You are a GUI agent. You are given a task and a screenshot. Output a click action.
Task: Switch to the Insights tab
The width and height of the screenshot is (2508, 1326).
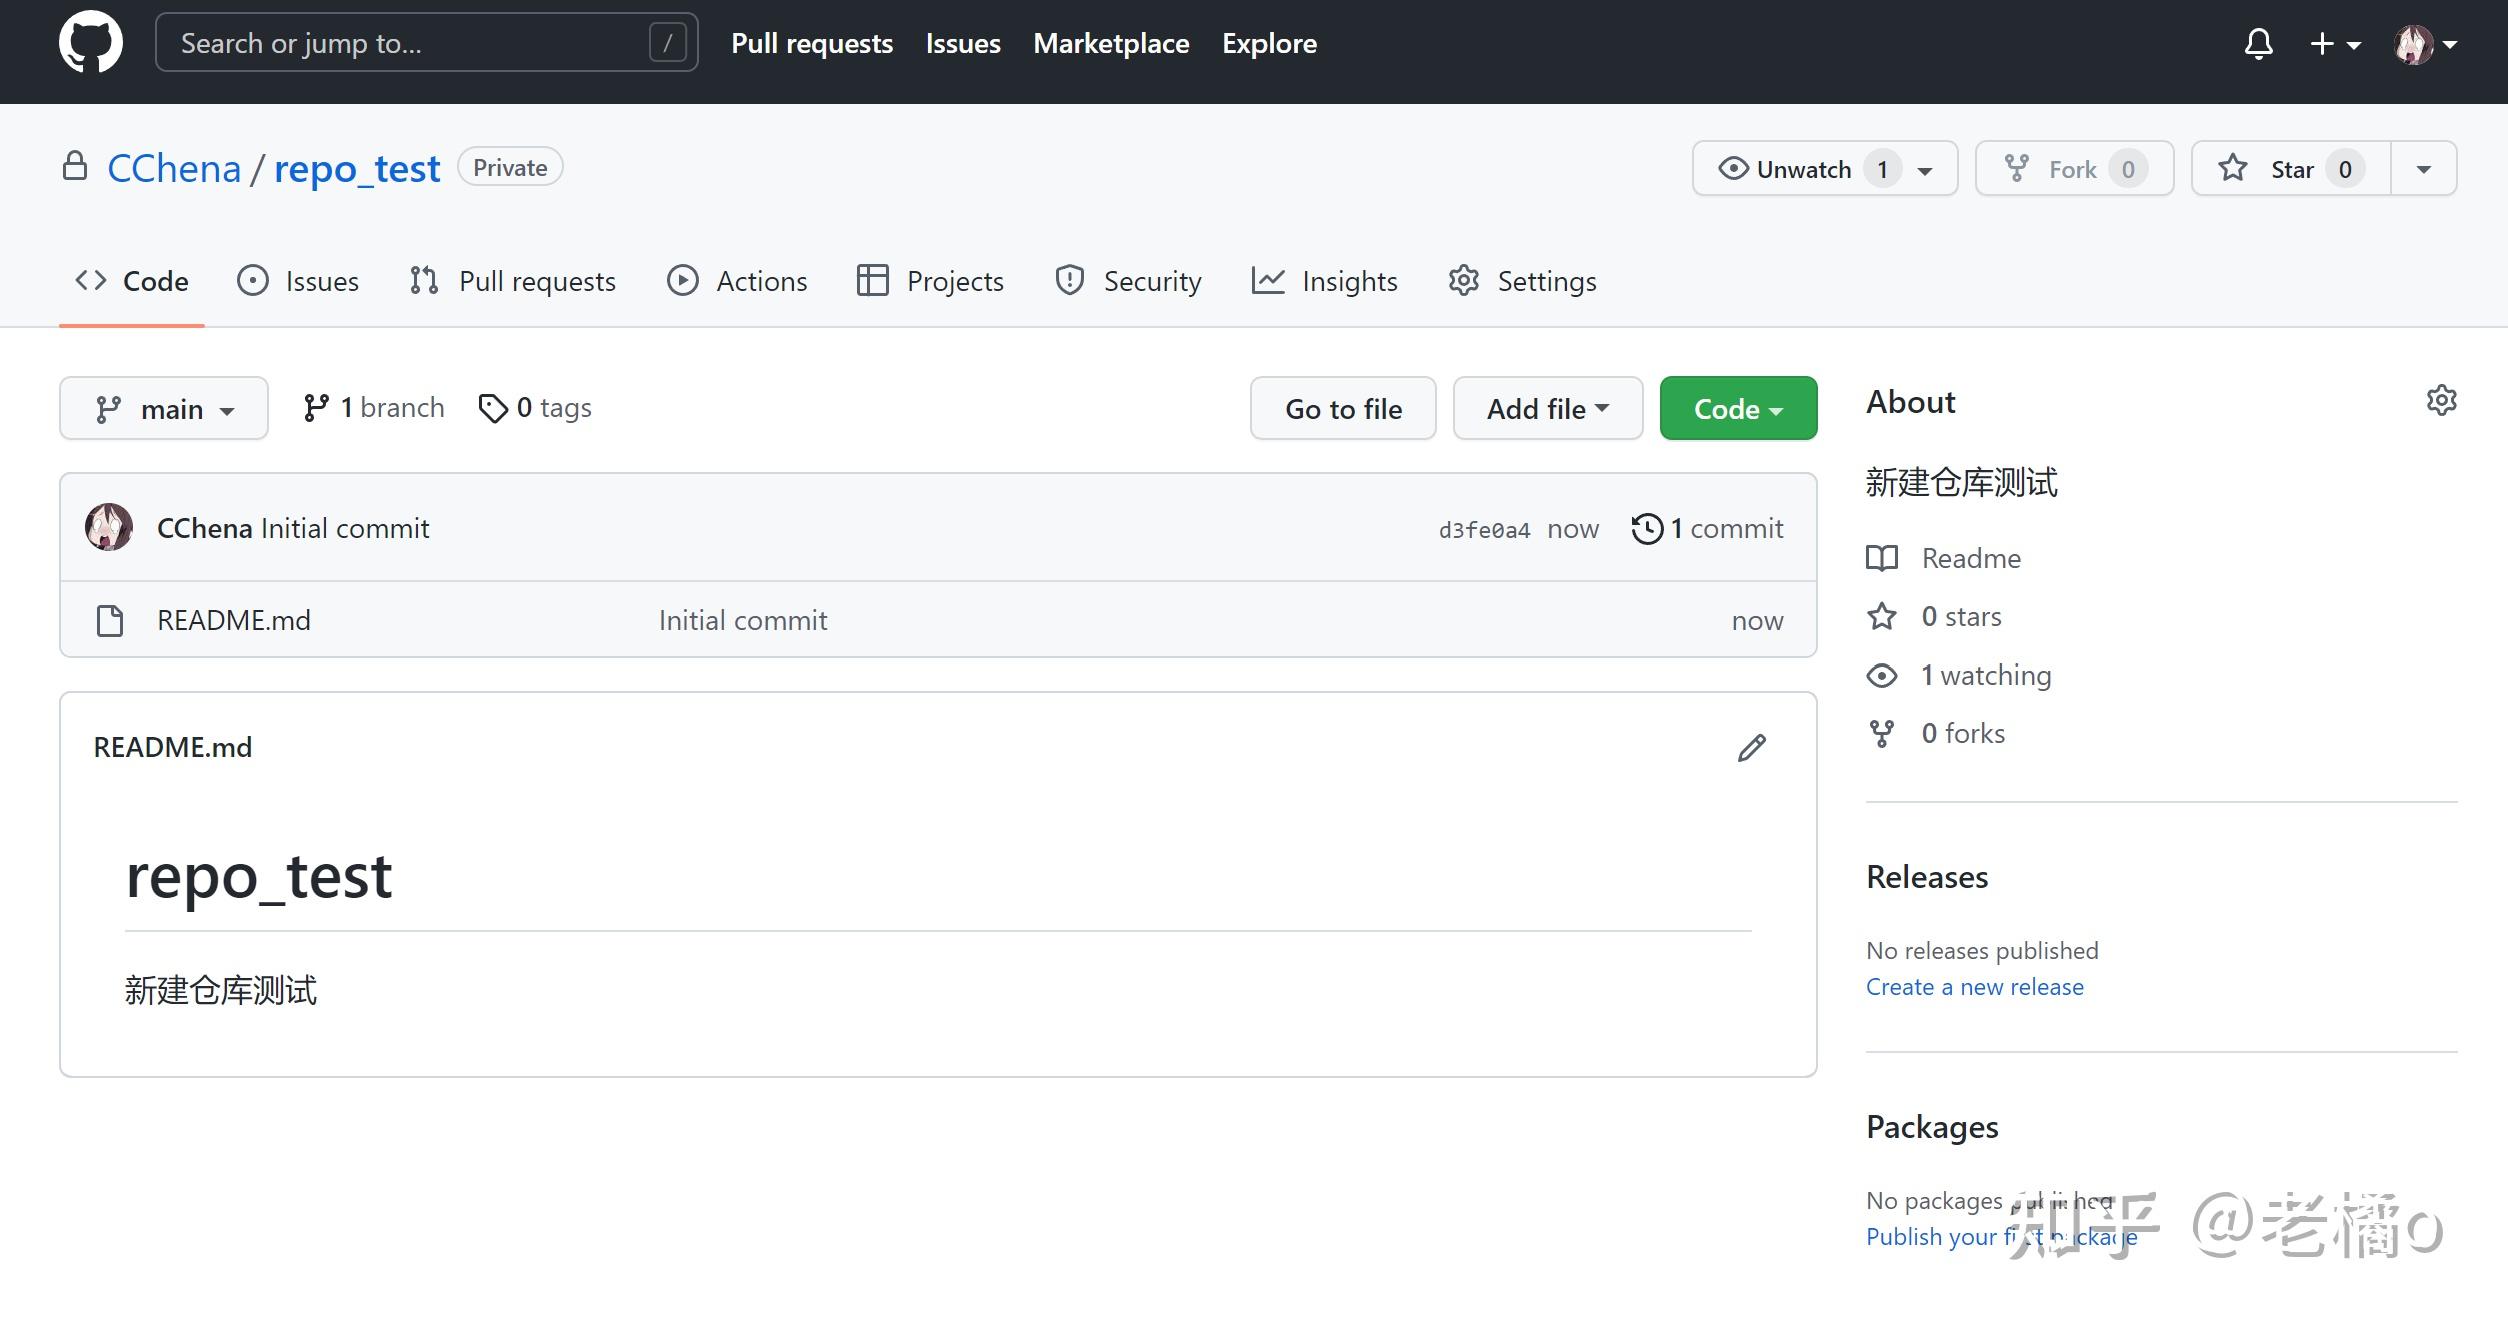click(1324, 282)
